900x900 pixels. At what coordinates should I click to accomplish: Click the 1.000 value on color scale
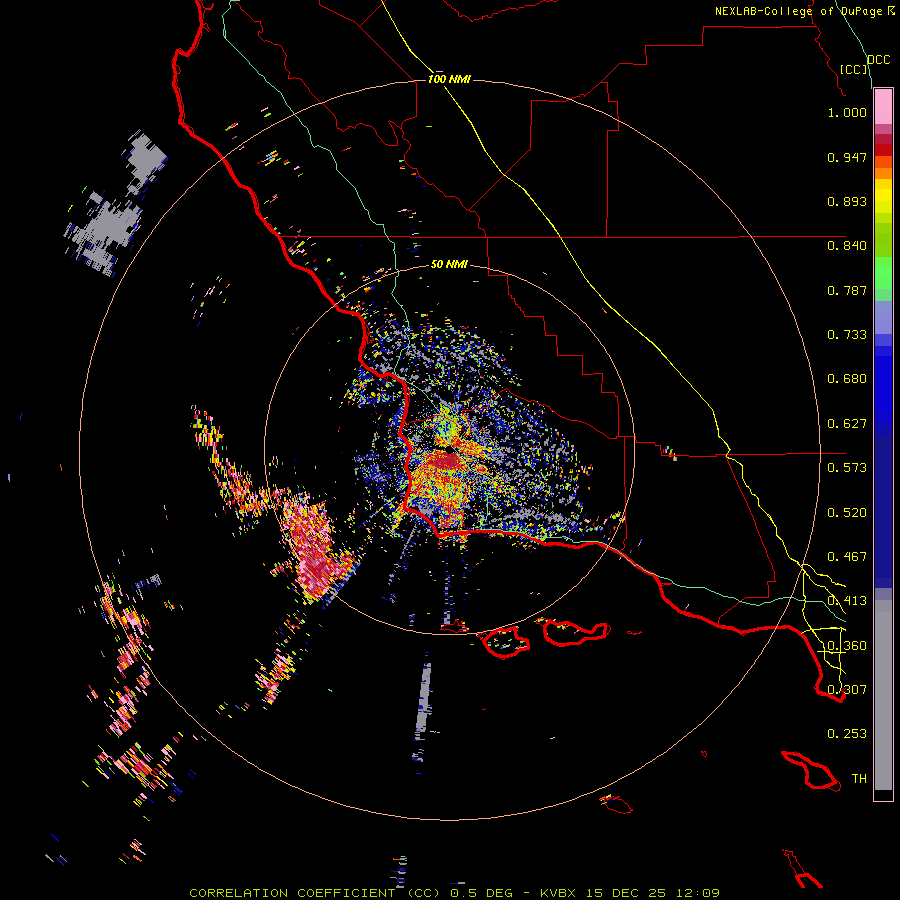click(x=847, y=112)
